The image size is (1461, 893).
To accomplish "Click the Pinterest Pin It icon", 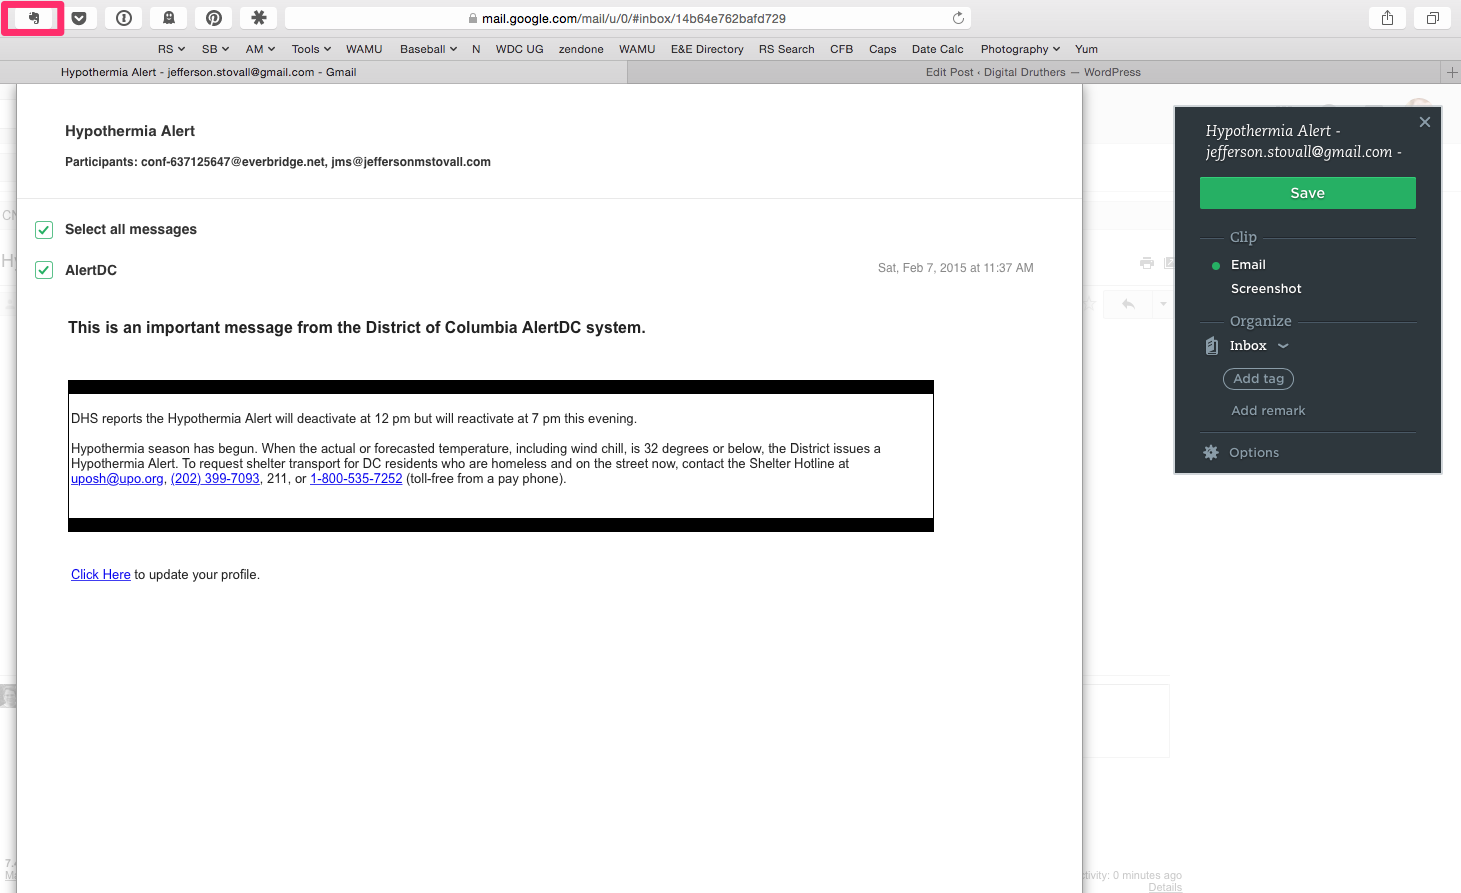I will pos(214,18).
